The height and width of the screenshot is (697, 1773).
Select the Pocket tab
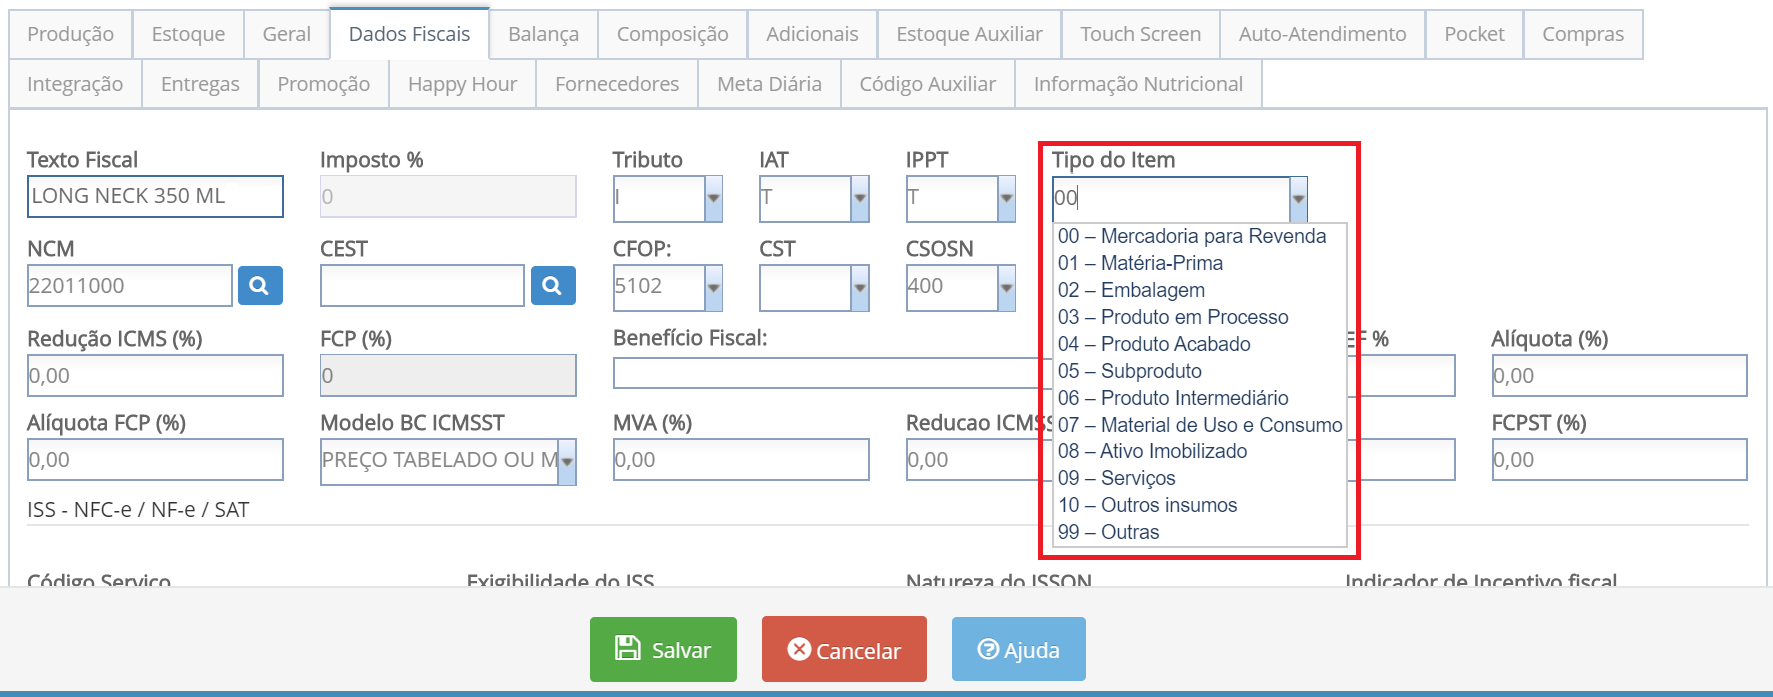[1474, 34]
